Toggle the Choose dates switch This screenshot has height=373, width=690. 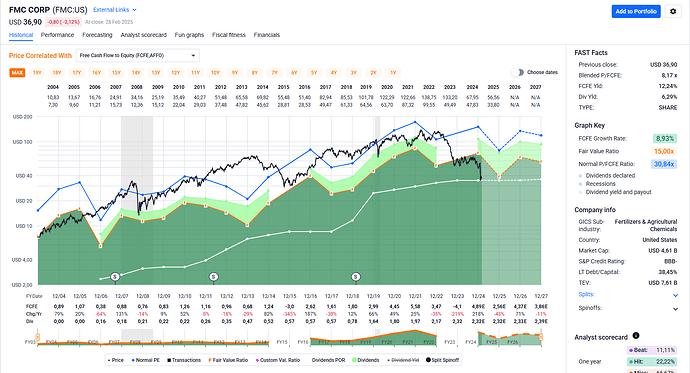[518, 73]
